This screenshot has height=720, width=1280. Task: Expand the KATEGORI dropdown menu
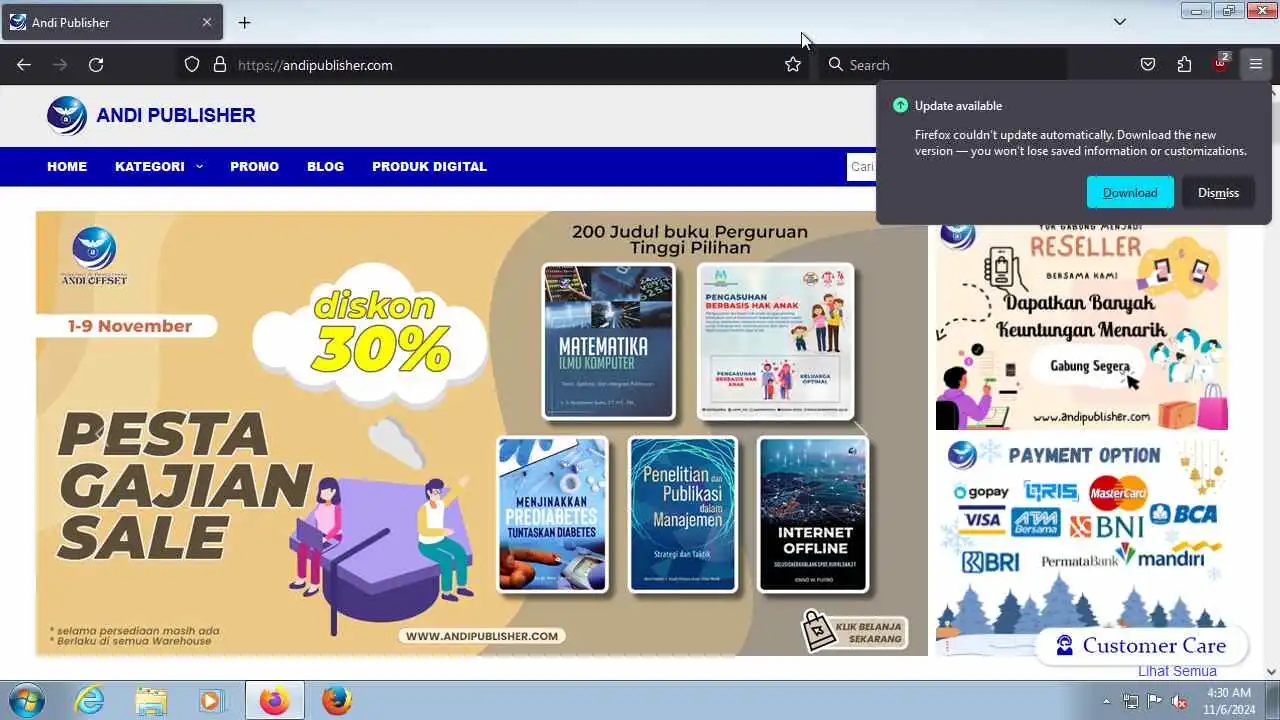point(159,166)
